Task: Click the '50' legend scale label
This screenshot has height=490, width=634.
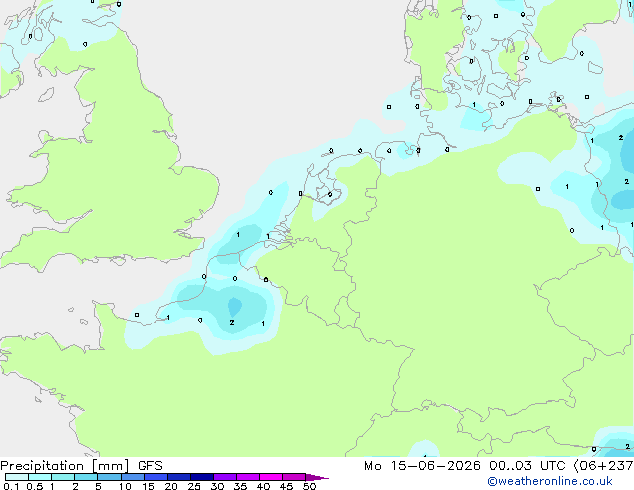Action: coord(309,486)
